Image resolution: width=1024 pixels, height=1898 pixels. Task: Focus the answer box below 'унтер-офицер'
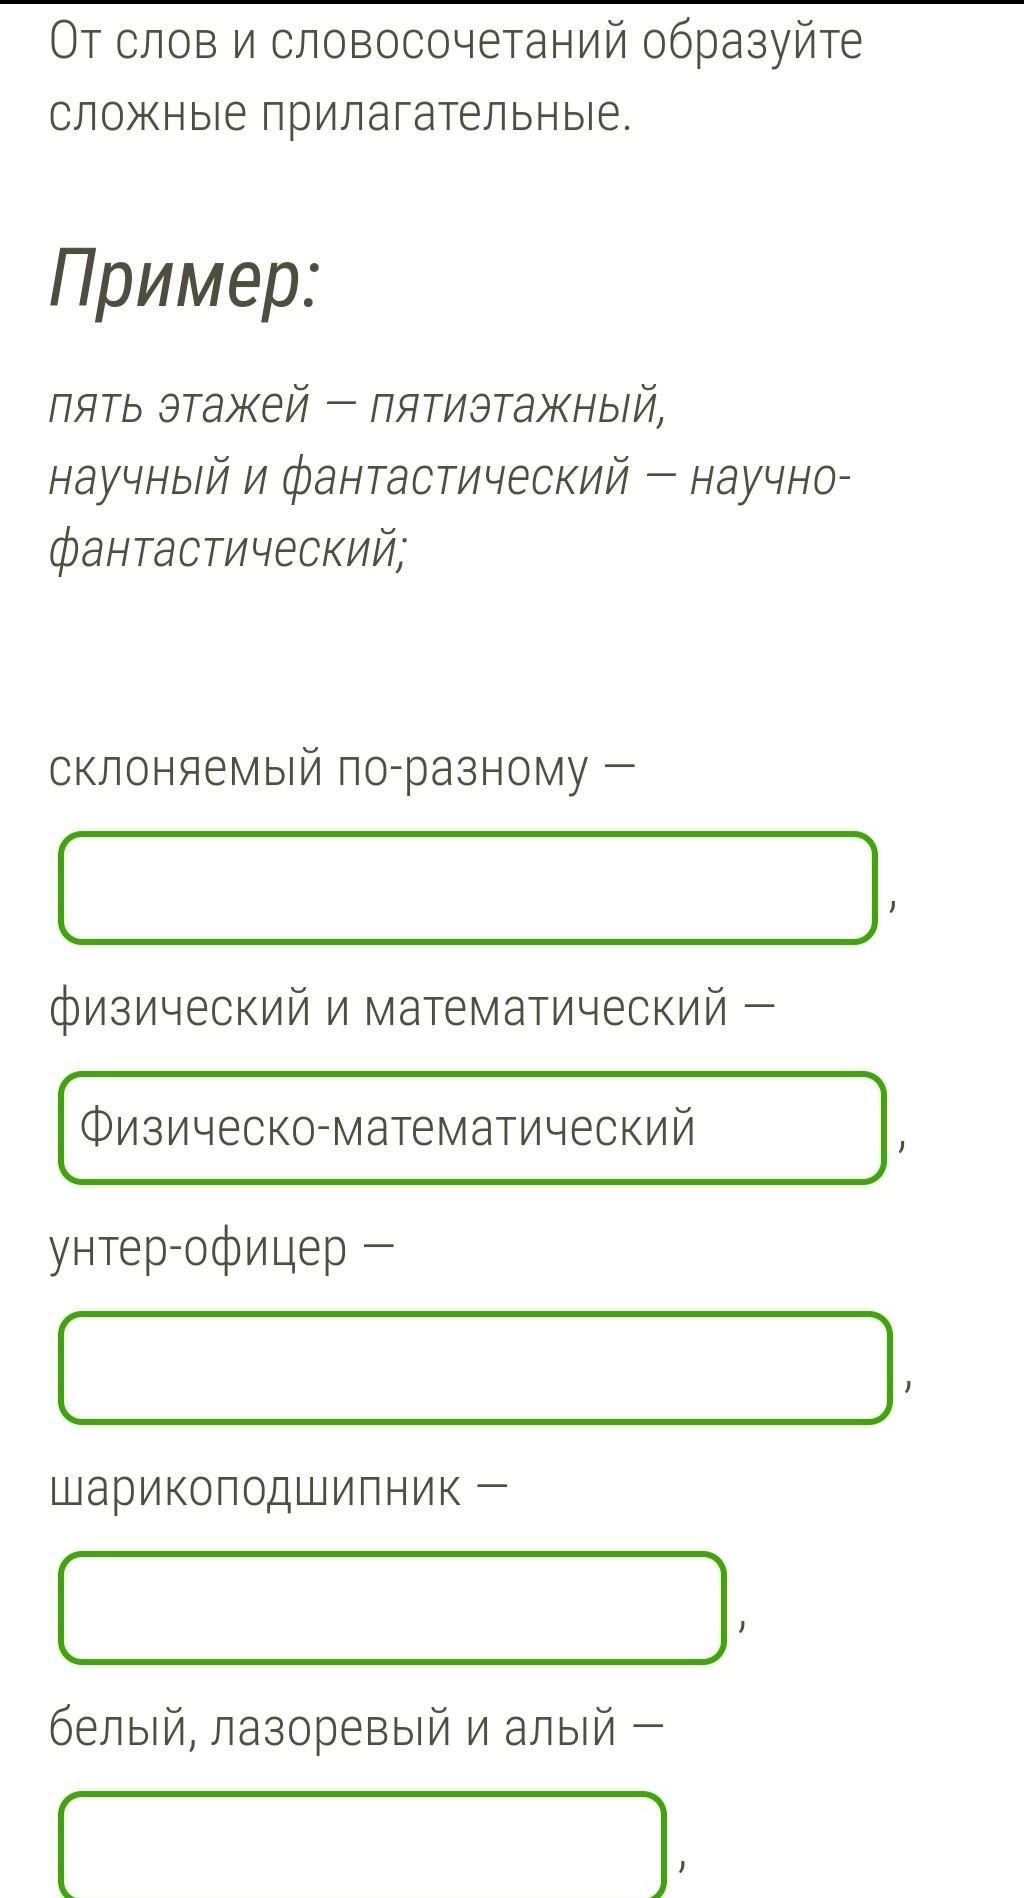tap(475, 1368)
